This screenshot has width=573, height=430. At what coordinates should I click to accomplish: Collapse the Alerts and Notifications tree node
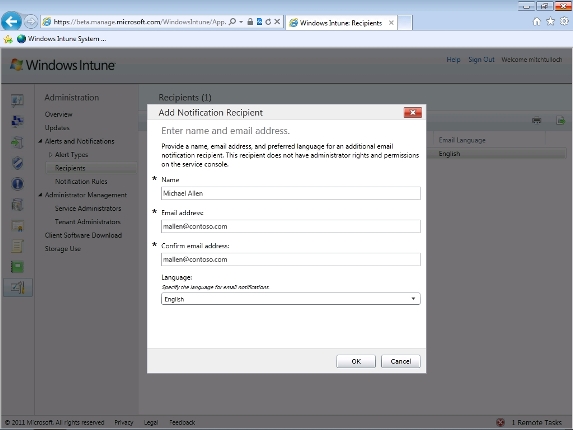[40, 141]
